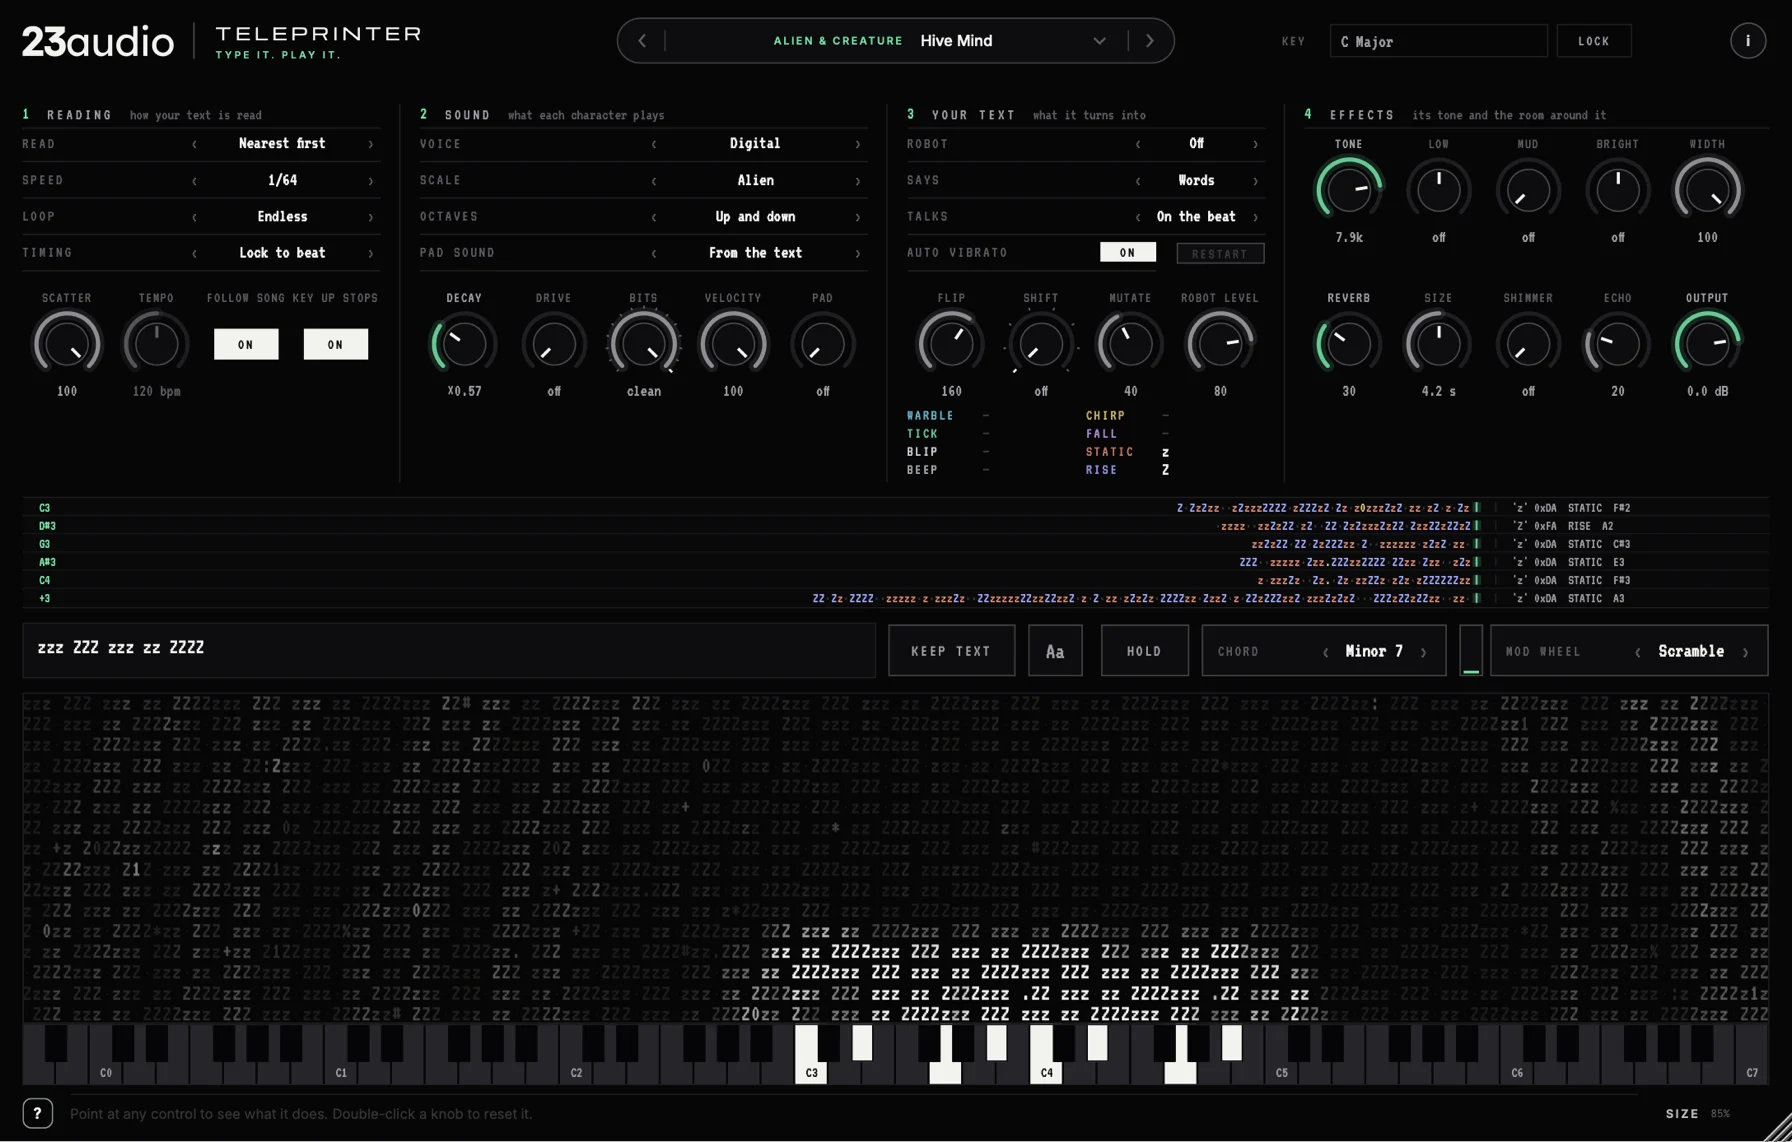Open the help question mark button

(38, 1113)
